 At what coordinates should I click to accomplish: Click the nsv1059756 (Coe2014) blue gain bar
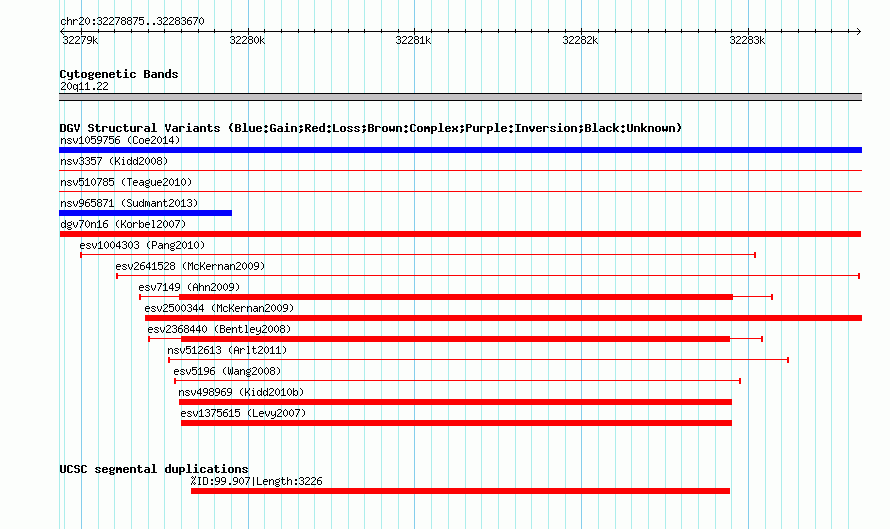point(460,150)
